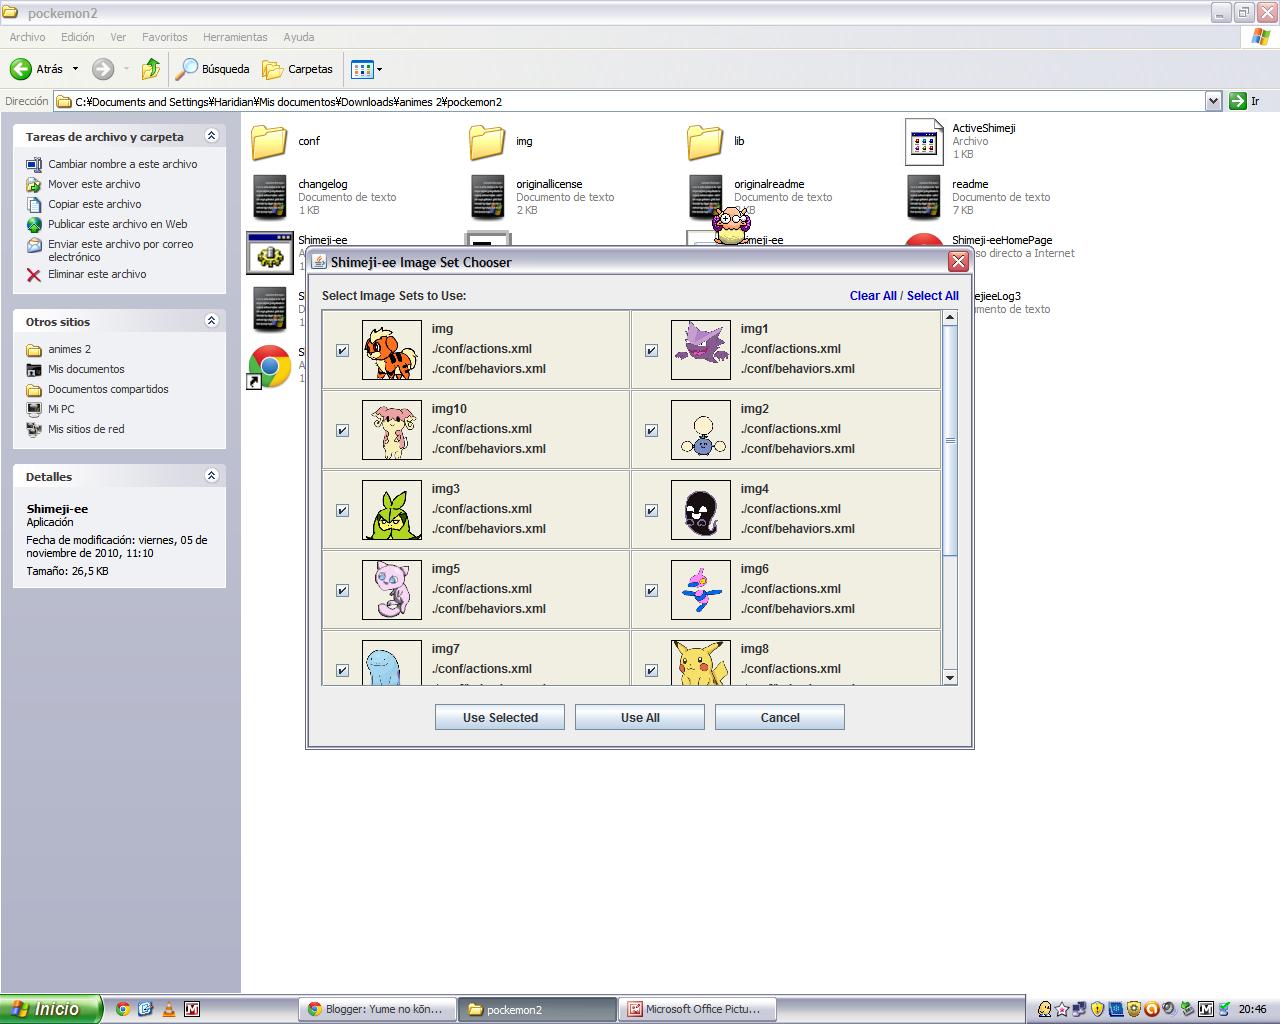1280x1024 pixels.
Task: Open the Favoritos menu
Action: 165,37
